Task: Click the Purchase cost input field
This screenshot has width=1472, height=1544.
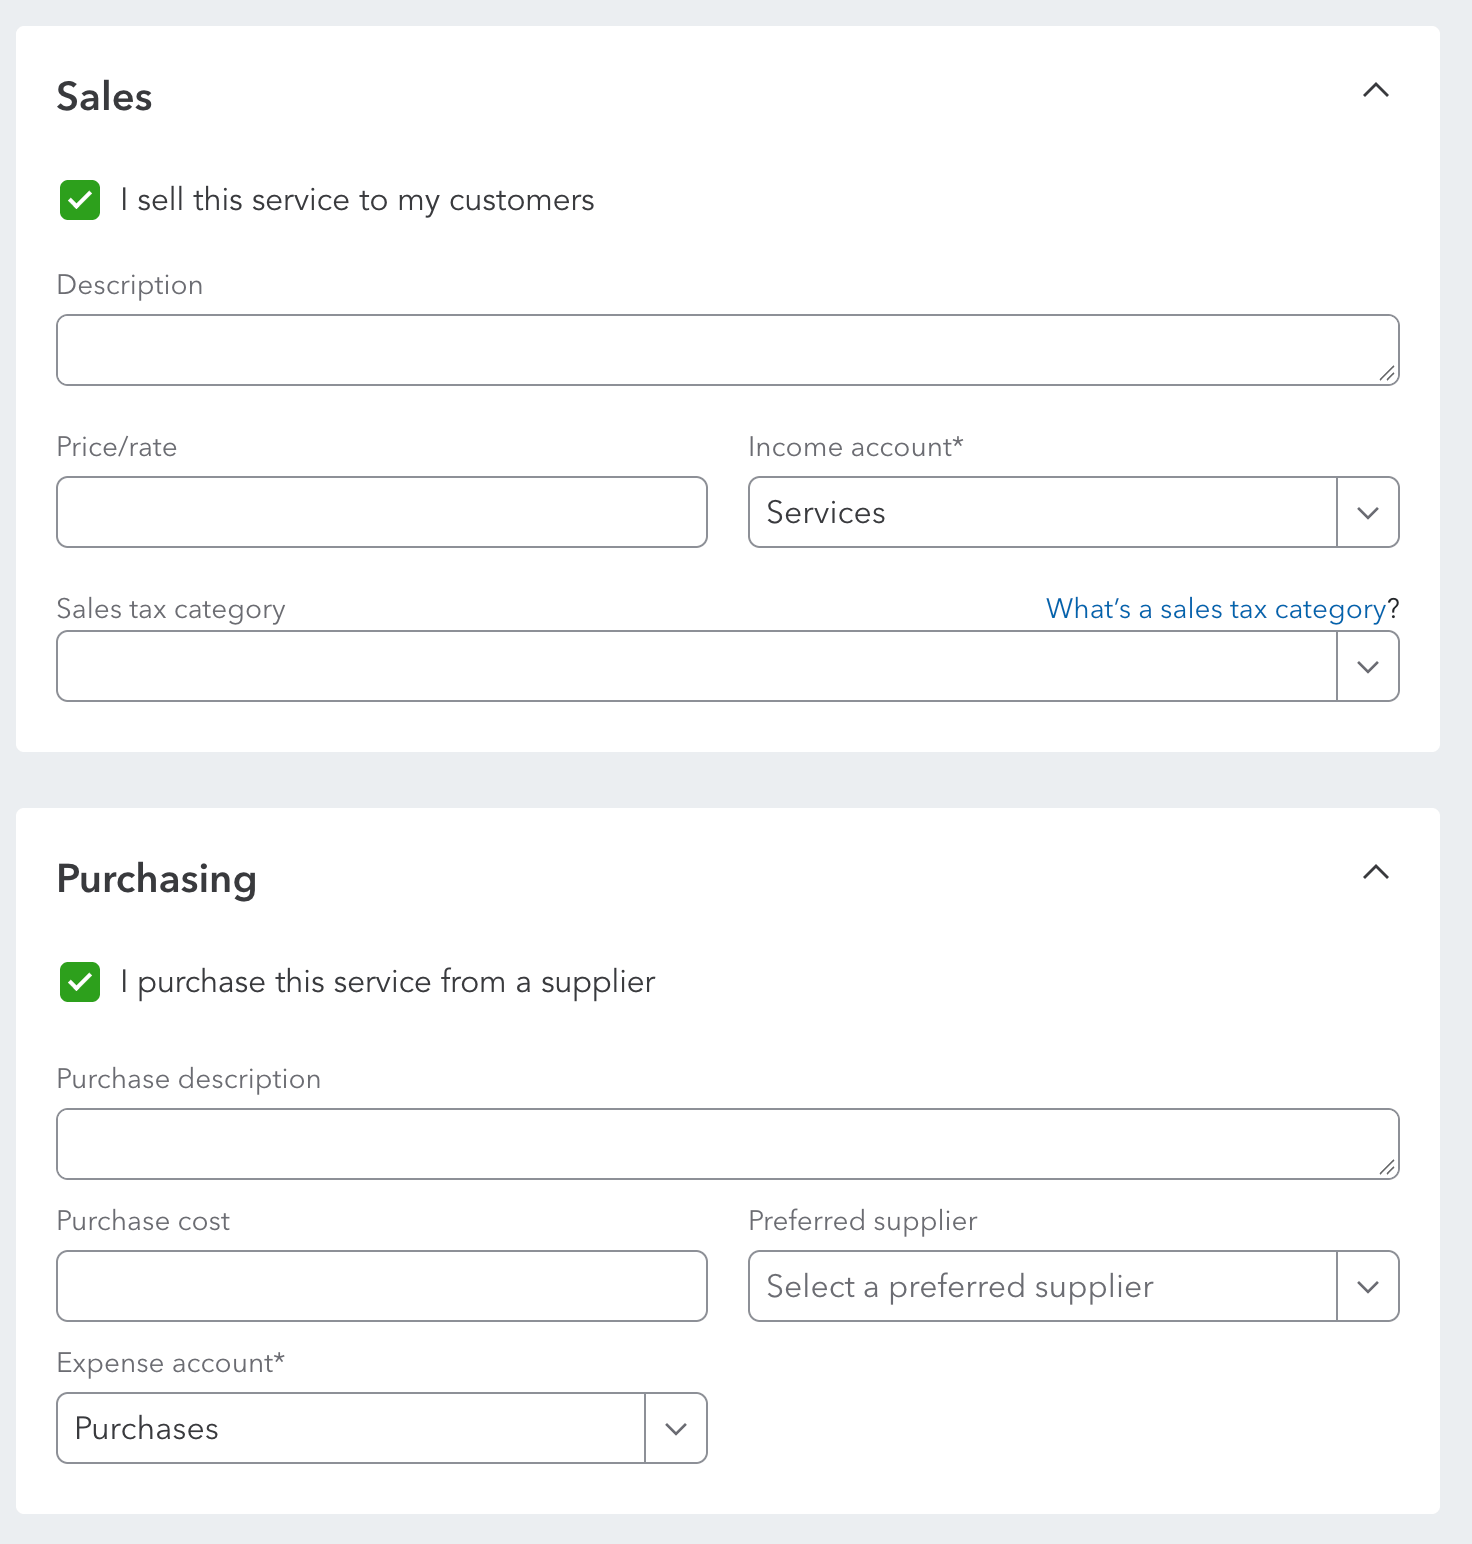Action: tap(382, 1286)
